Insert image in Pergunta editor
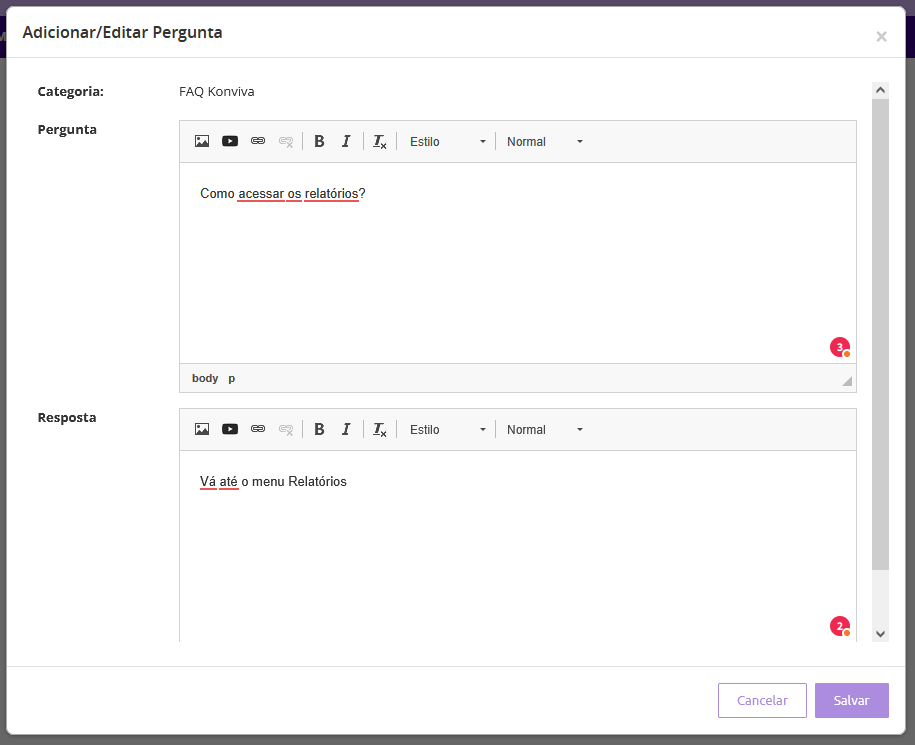This screenshot has height=745, width=915. (x=202, y=142)
